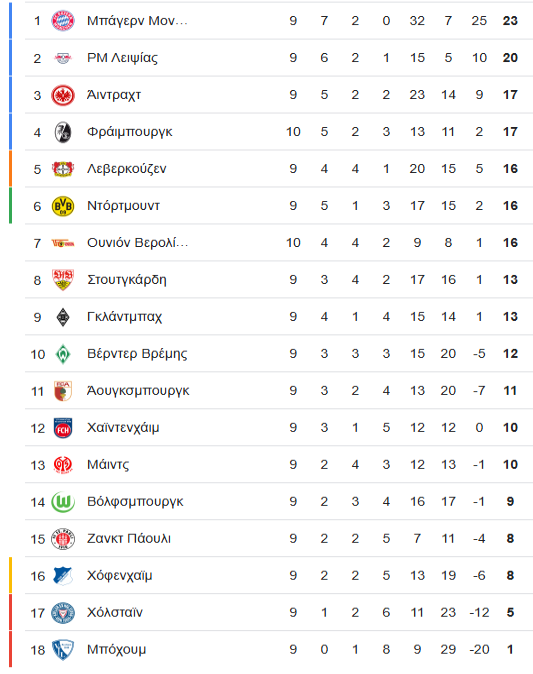Click the Union Berlin logo
The height and width of the screenshot is (674, 533).
[x=63, y=243]
